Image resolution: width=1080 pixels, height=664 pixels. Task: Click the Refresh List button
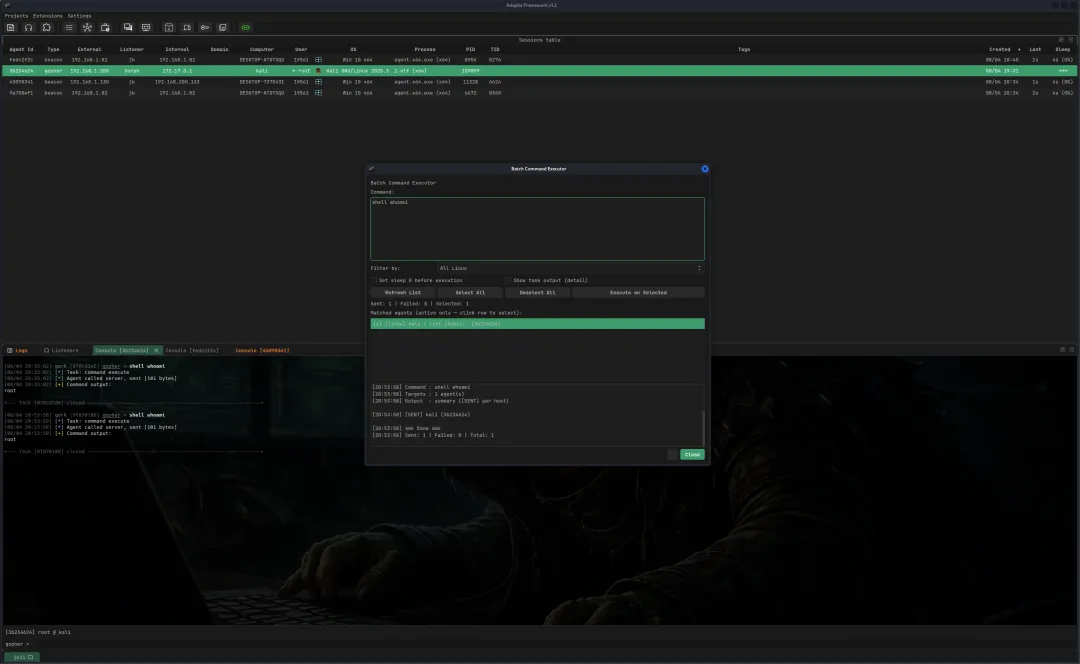(x=403, y=293)
